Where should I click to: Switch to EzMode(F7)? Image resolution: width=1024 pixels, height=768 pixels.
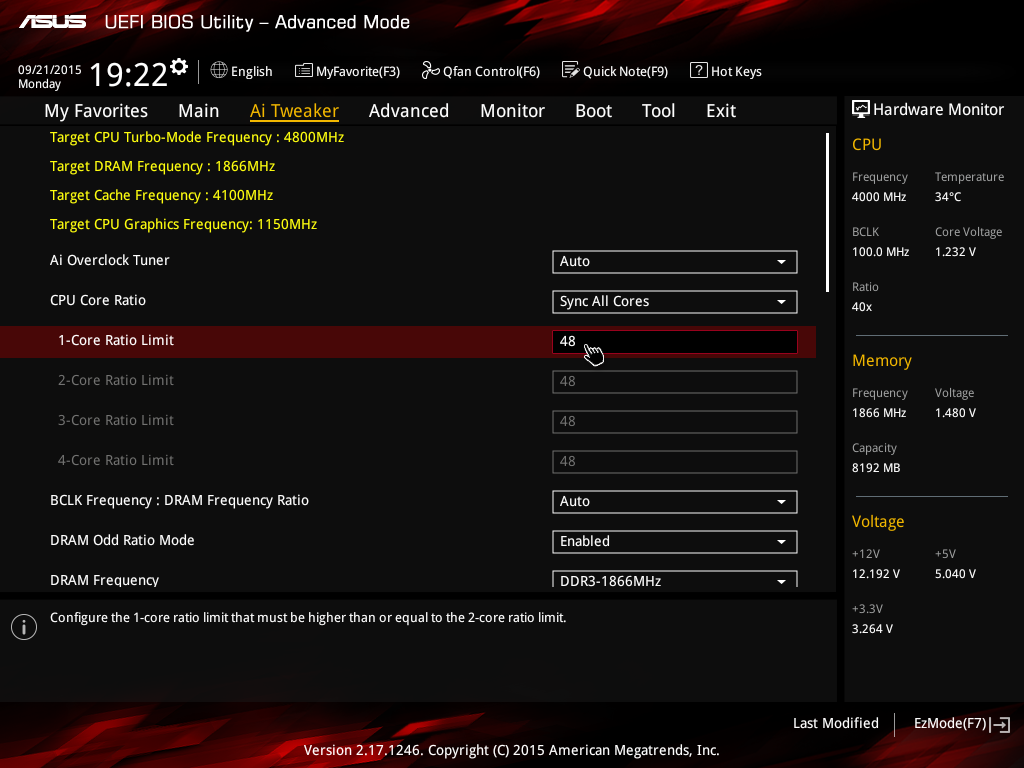[x=962, y=724]
